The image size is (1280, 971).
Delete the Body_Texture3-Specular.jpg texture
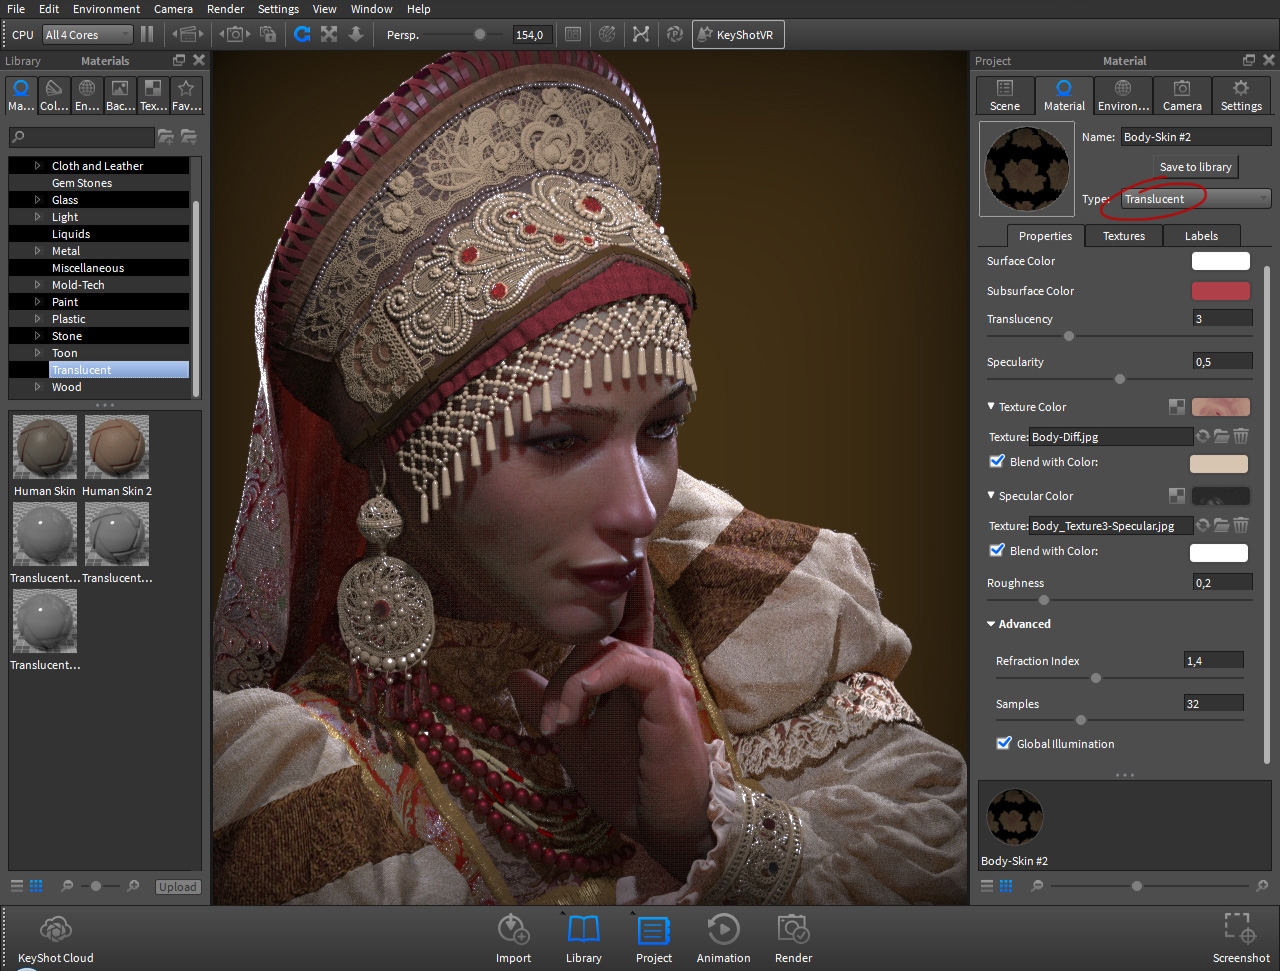point(1241,525)
